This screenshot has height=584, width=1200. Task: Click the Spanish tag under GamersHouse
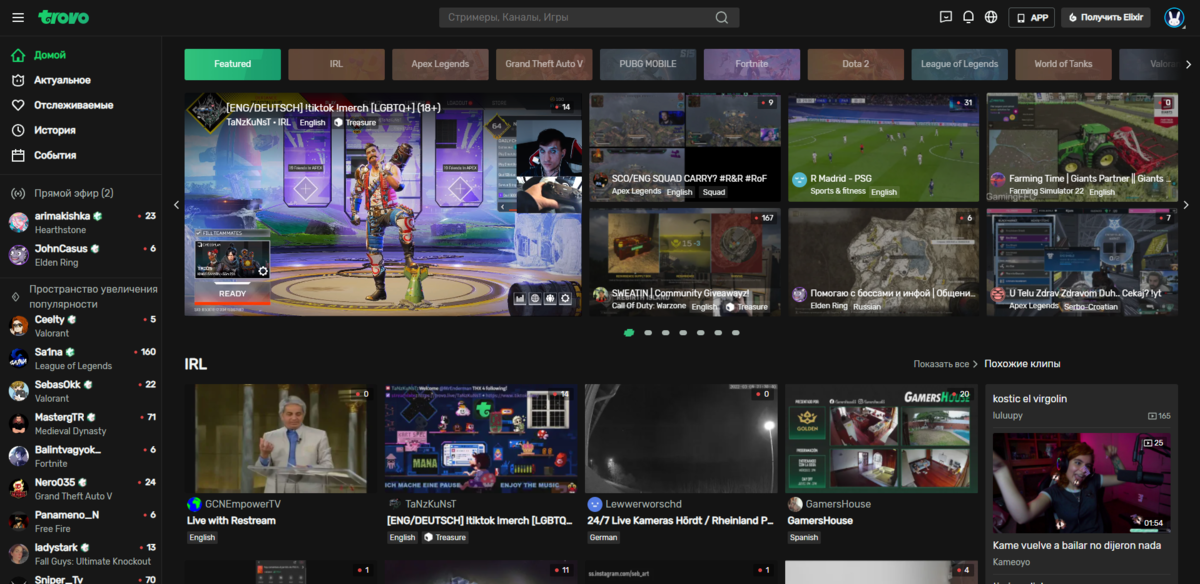804,537
